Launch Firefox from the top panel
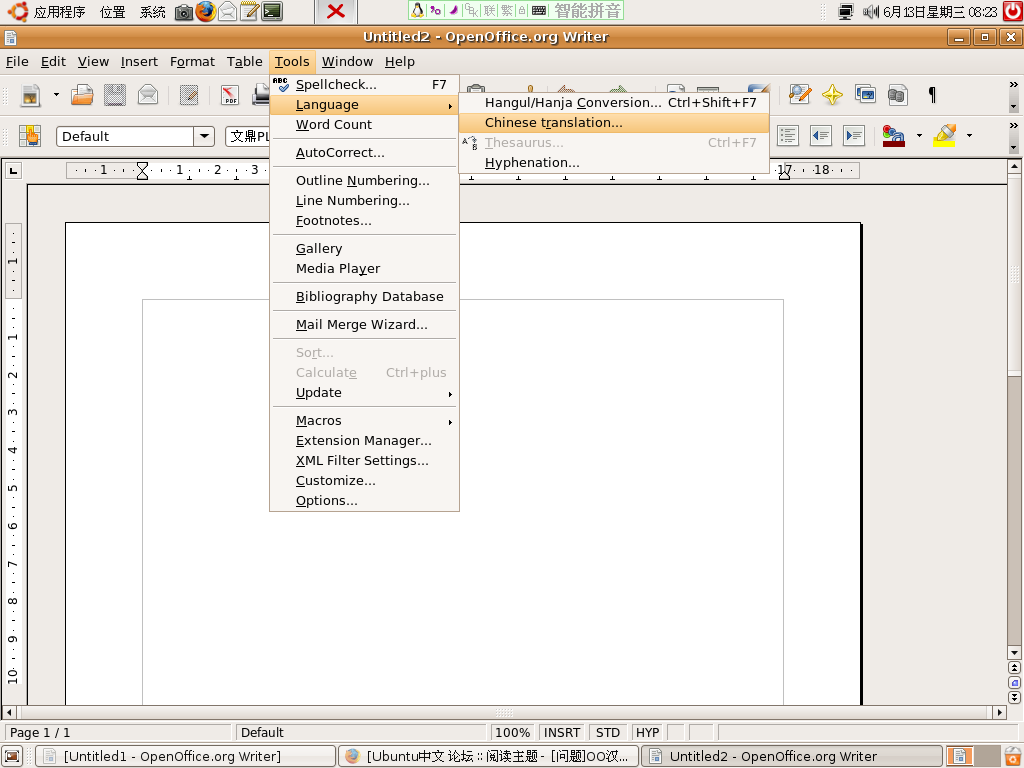The image size is (1024, 768). point(206,11)
